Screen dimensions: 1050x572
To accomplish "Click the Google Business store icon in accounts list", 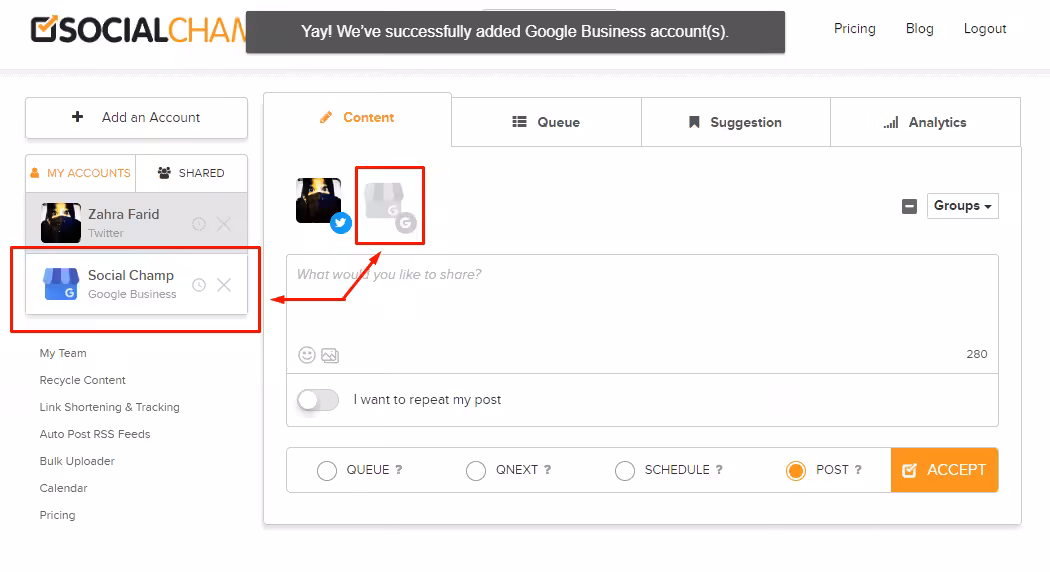I will pos(61,284).
